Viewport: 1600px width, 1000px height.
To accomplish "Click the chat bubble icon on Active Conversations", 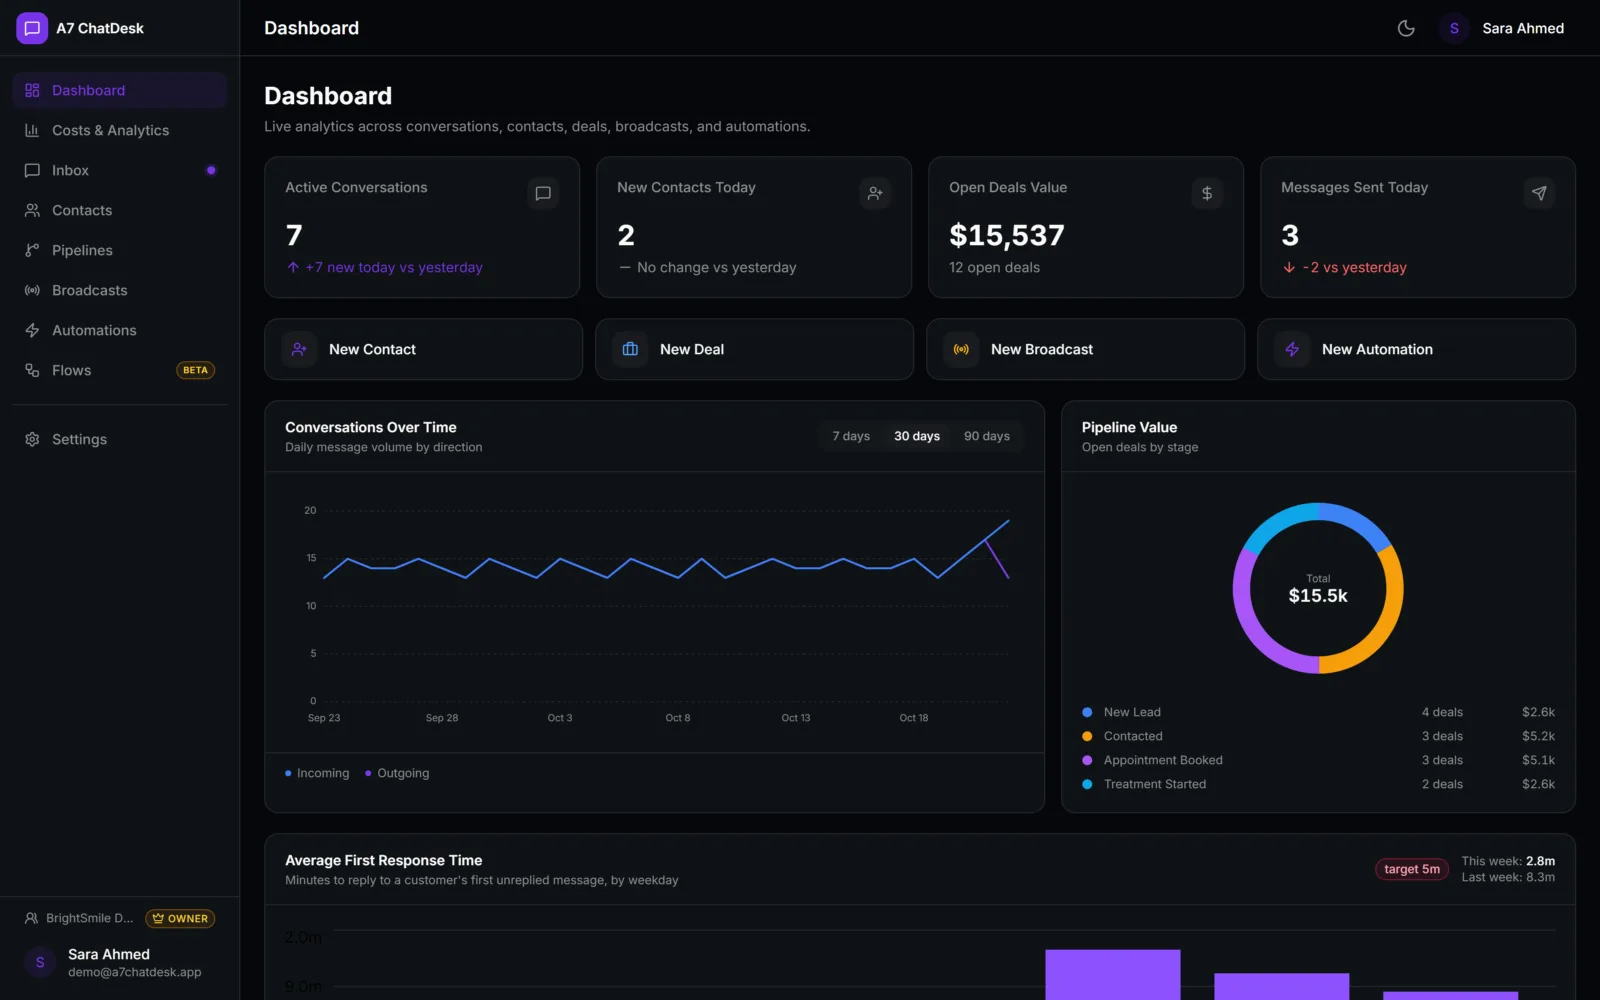I will point(543,193).
